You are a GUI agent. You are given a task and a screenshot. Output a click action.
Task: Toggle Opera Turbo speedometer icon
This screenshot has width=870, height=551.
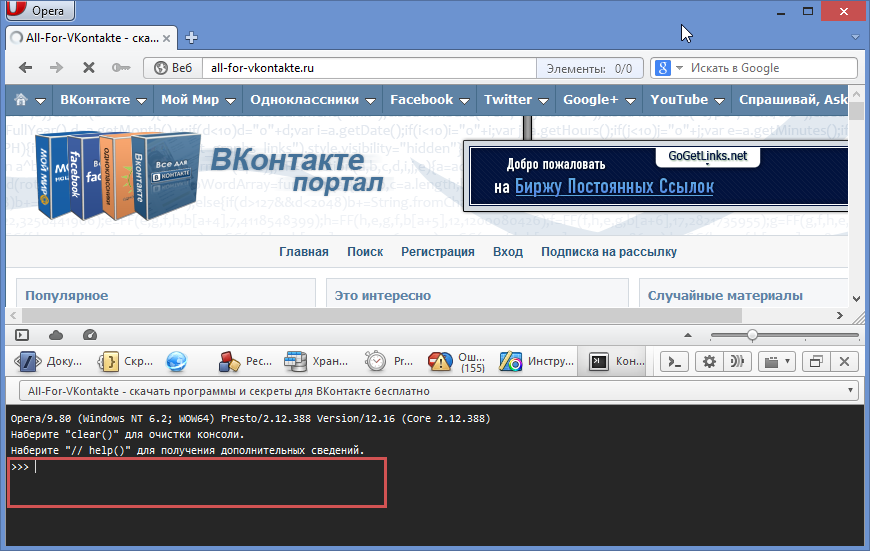pyautogui.click(x=90, y=335)
